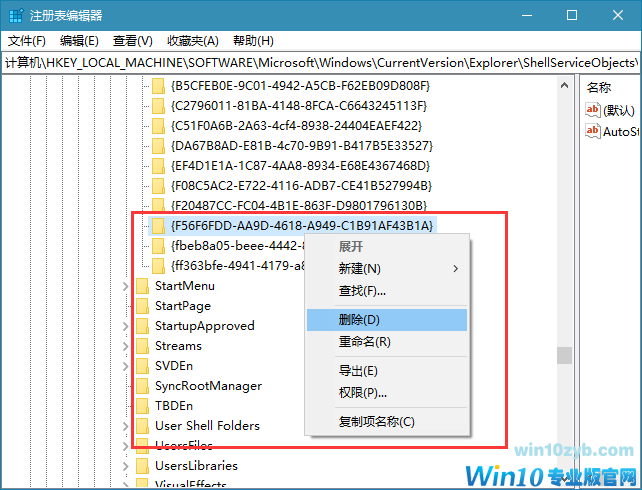Click the tree scrollbar up arrow
The height and width of the screenshot is (490, 642).
tap(565, 86)
